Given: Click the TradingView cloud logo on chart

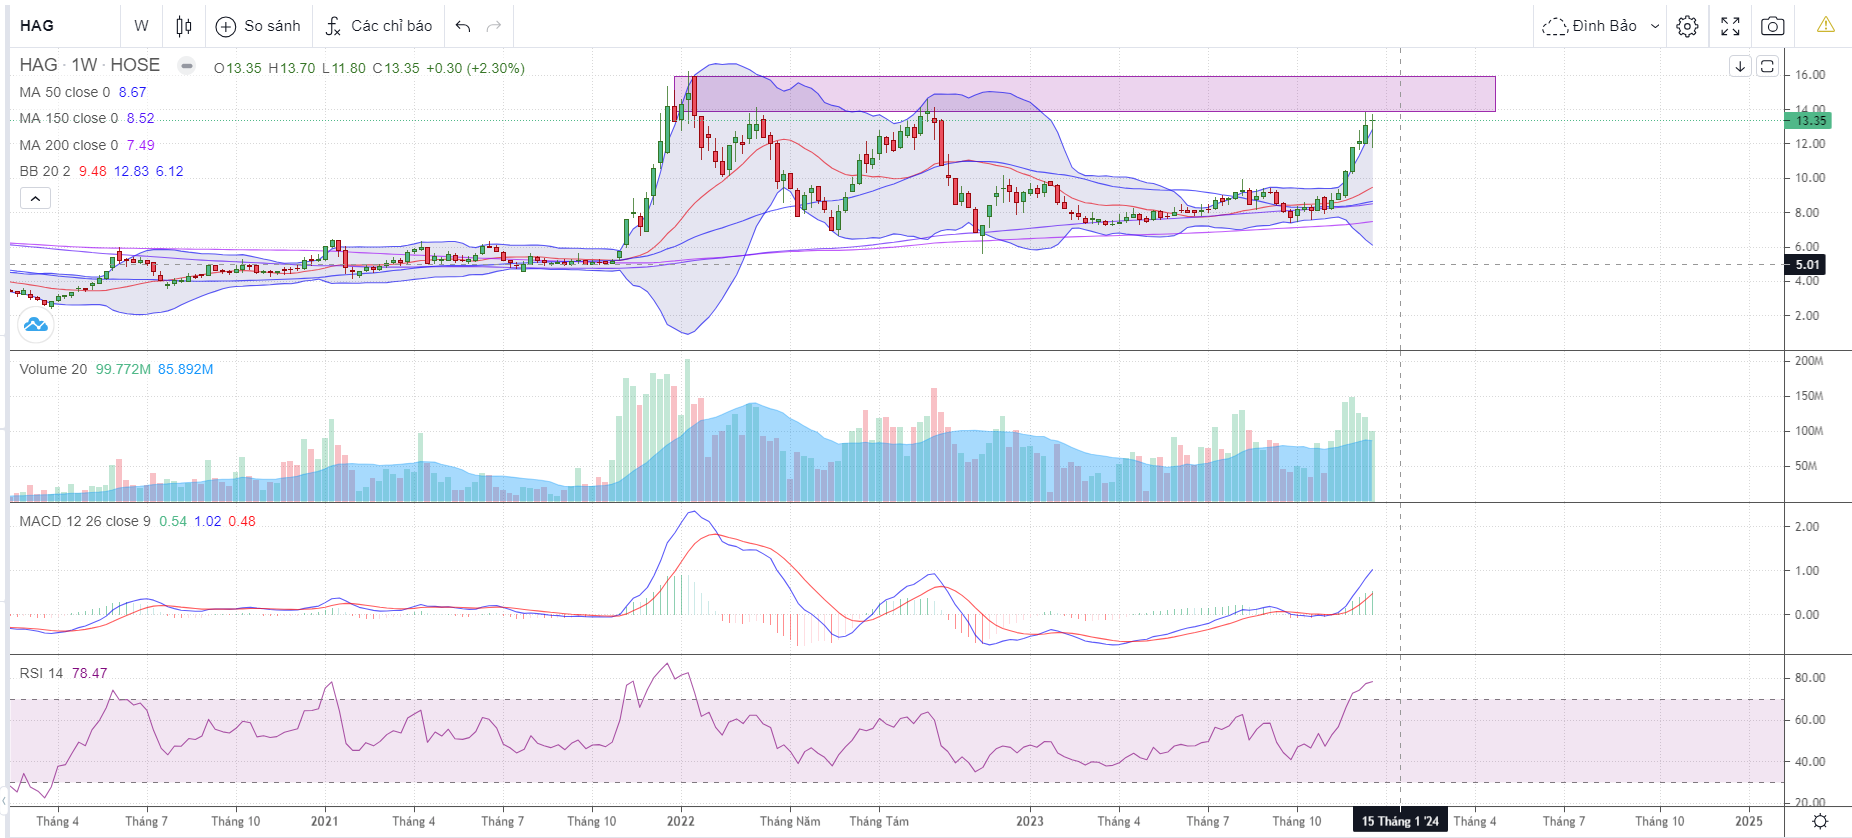Looking at the screenshot, I should click(35, 324).
